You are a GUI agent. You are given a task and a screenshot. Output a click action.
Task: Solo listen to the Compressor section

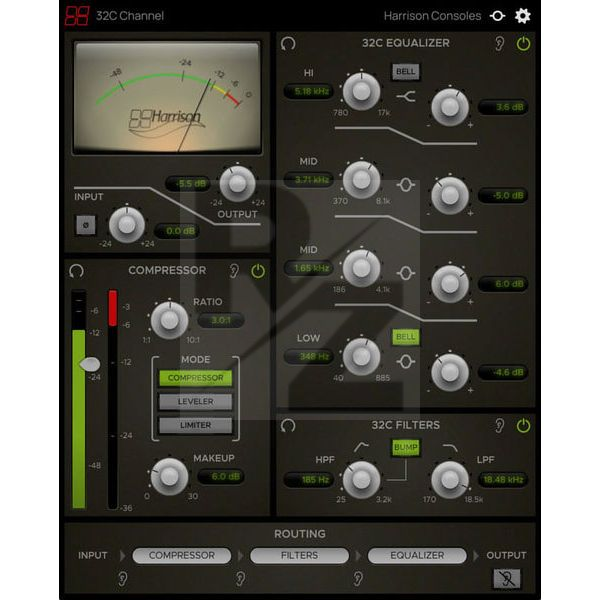point(234,271)
